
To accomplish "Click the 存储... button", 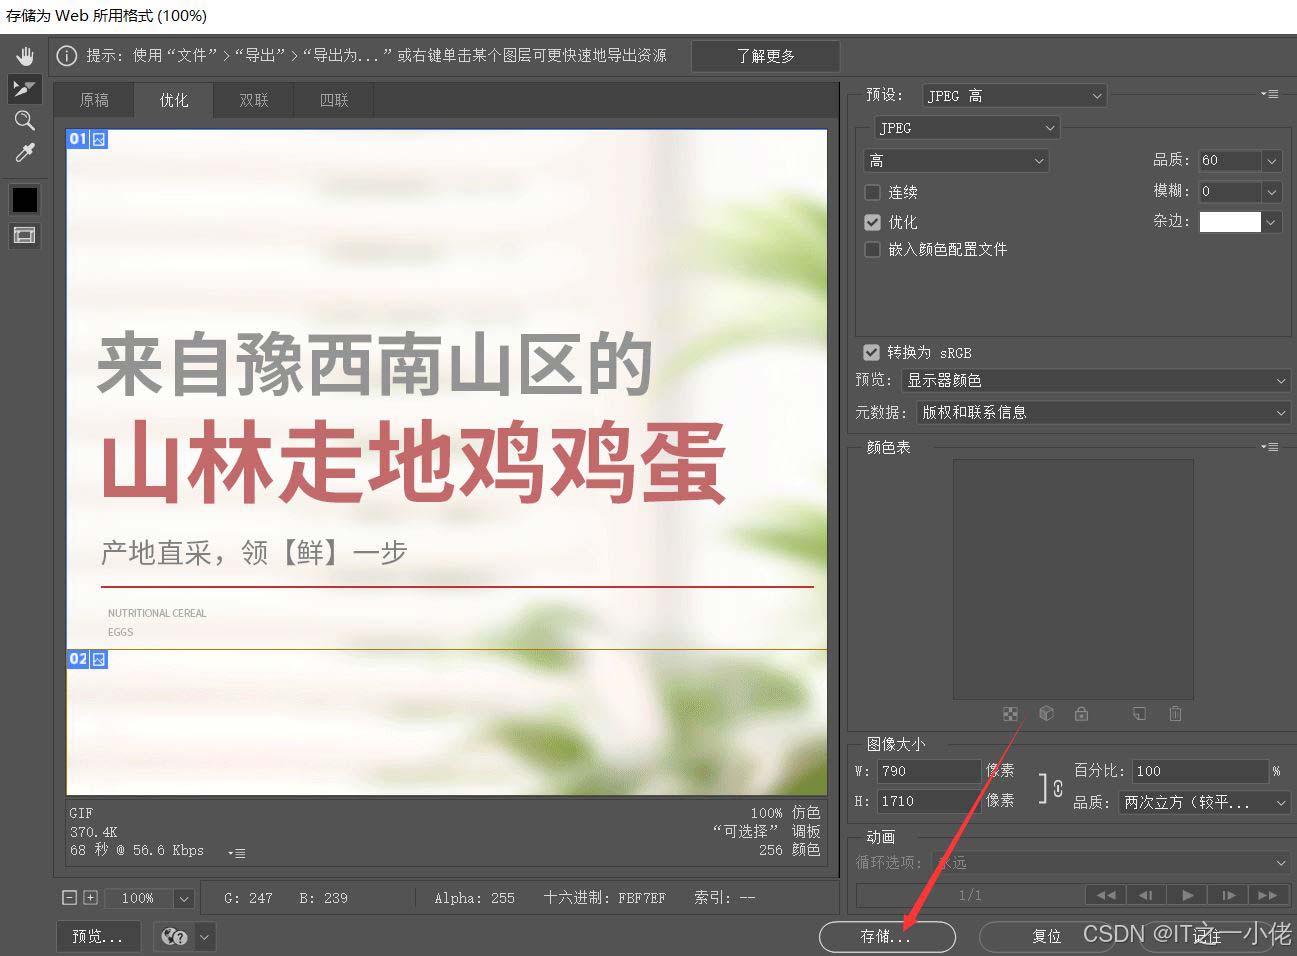I will pyautogui.click(x=886, y=936).
